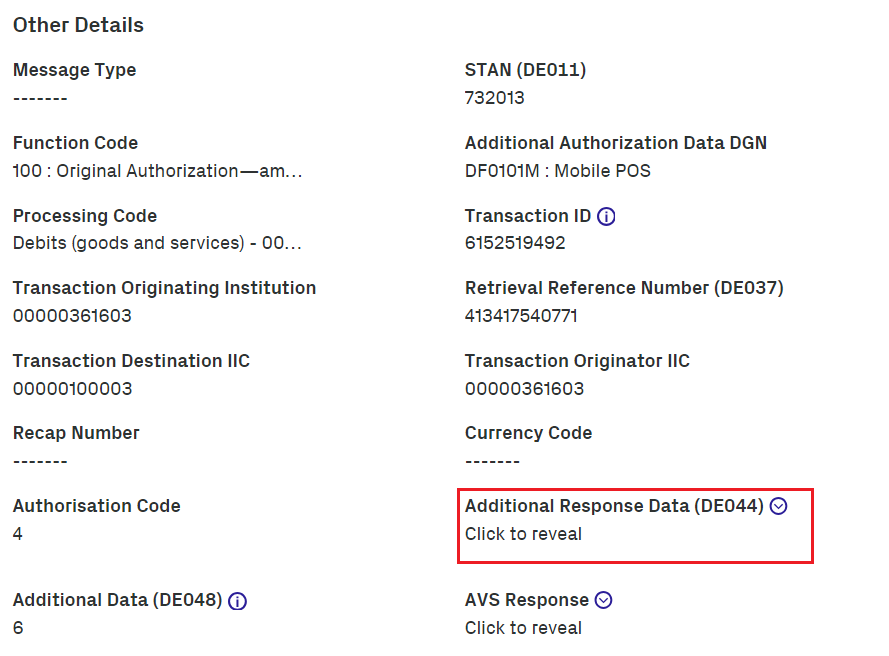Click the Additional Data (DE048) value 6
Screen dimensions: 889x656
18,628
